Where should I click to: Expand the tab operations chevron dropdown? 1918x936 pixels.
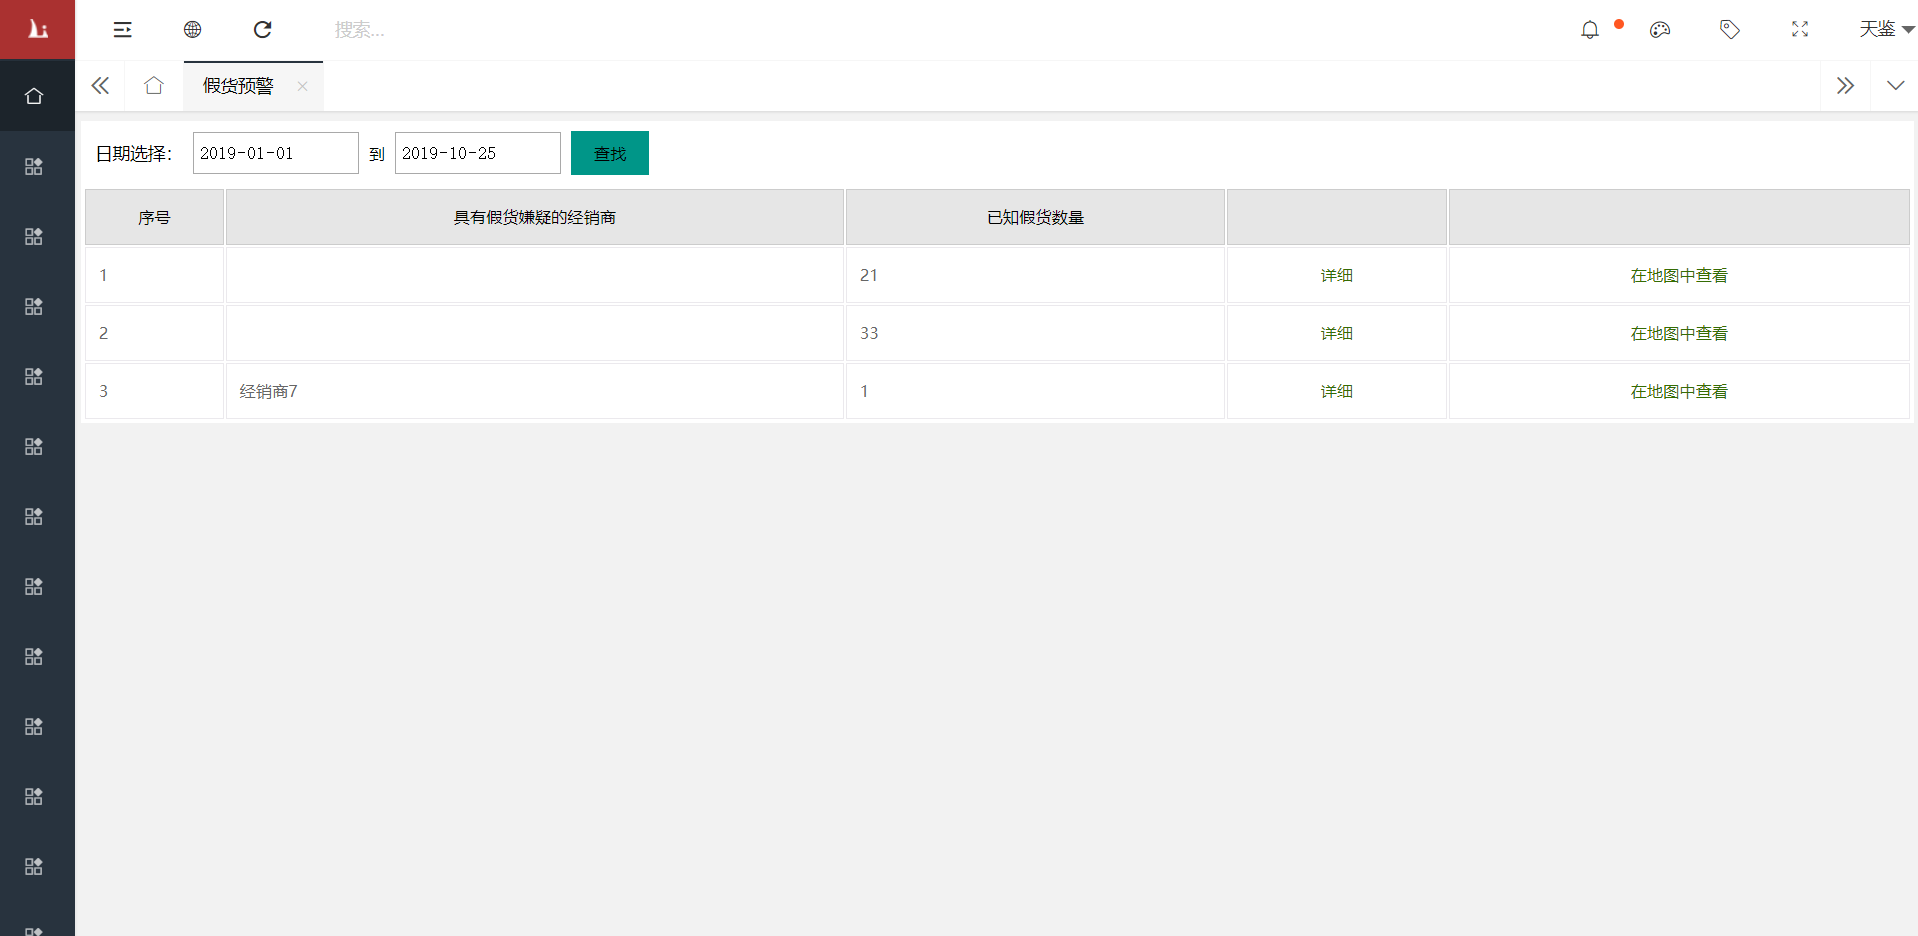coord(1895,86)
